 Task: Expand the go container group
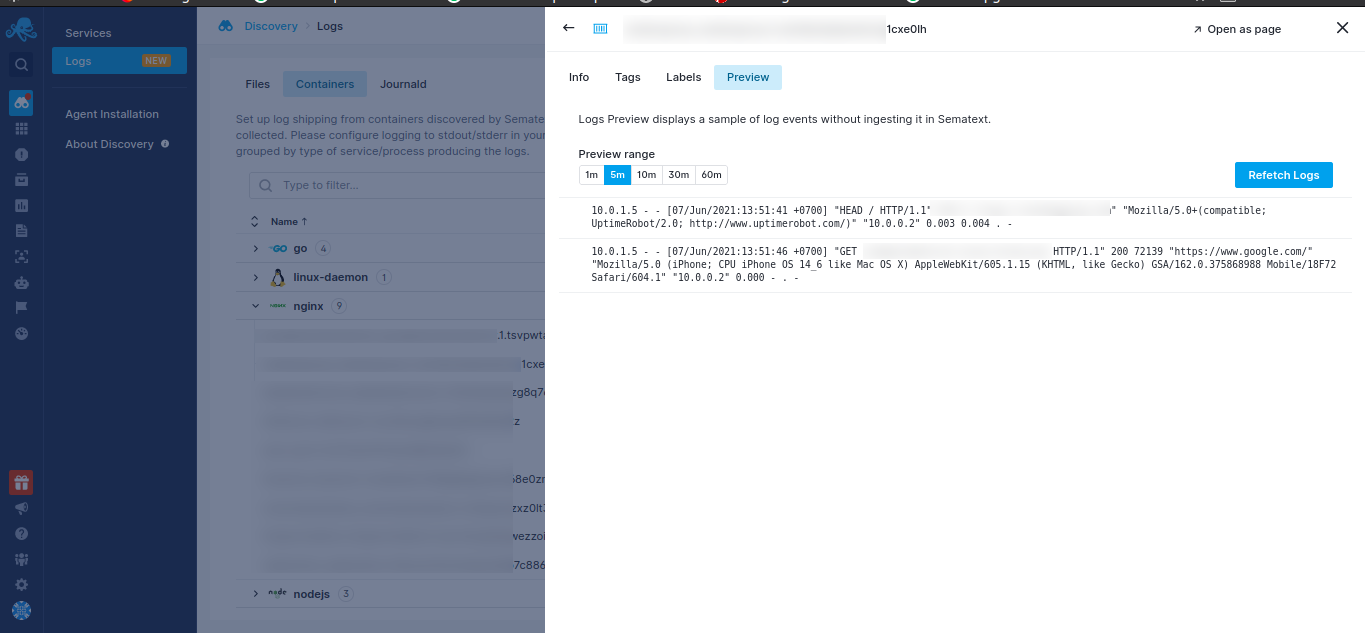pos(255,248)
